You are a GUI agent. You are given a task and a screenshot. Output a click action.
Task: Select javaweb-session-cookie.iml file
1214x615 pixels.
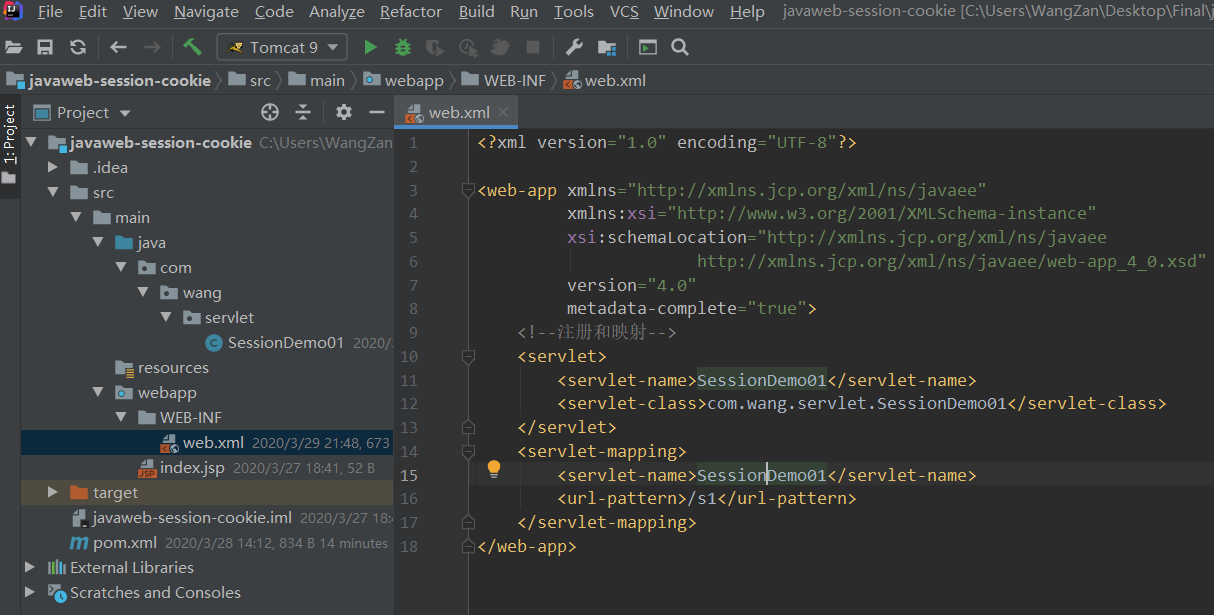tap(192, 518)
